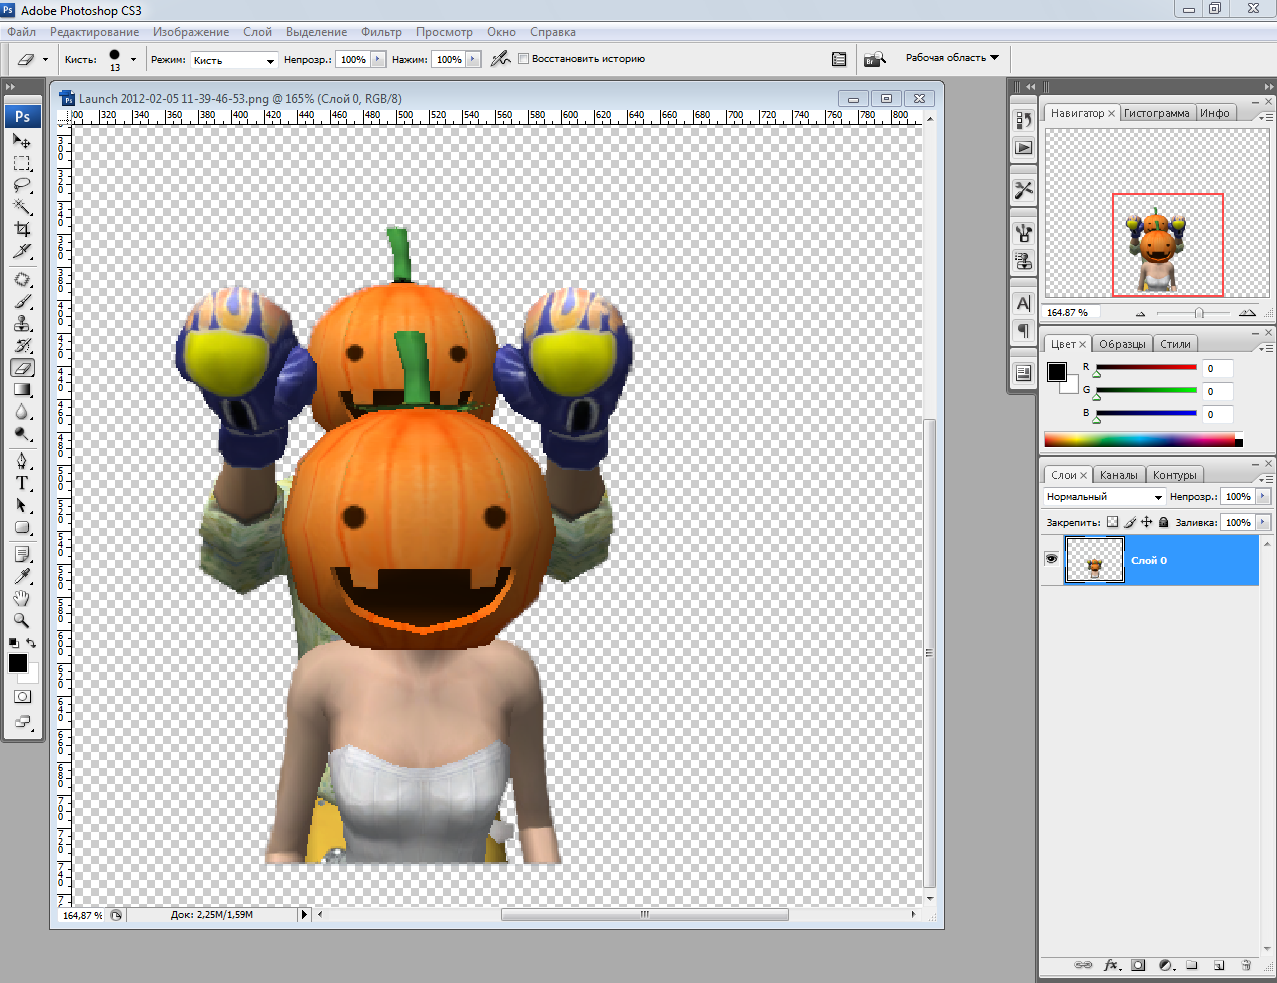
Task: Select the Blur tool
Action: (22, 412)
